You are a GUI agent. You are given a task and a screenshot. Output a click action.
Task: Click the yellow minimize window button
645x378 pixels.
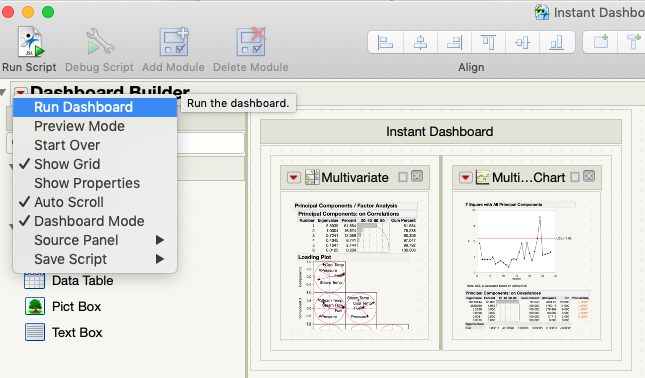[28, 12]
